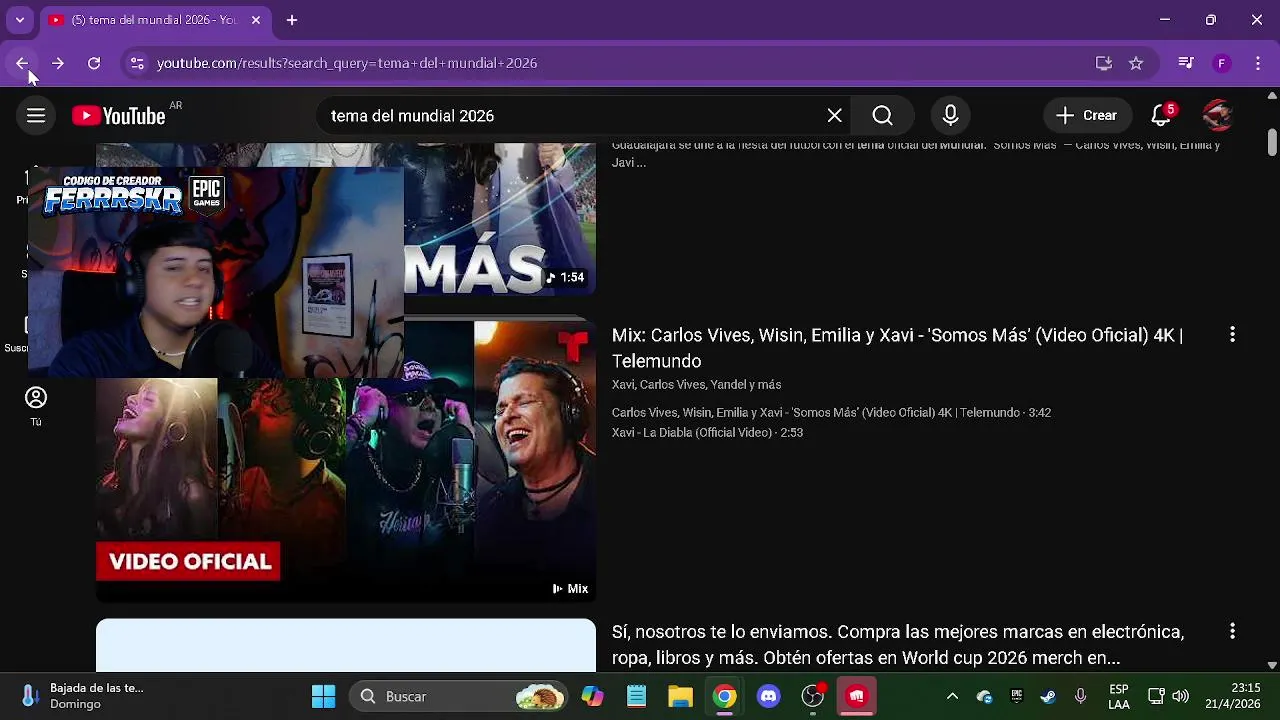Click 'Xavi - La Diabla (Official Video)' entry
1280x720 pixels.
(x=707, y=433)
